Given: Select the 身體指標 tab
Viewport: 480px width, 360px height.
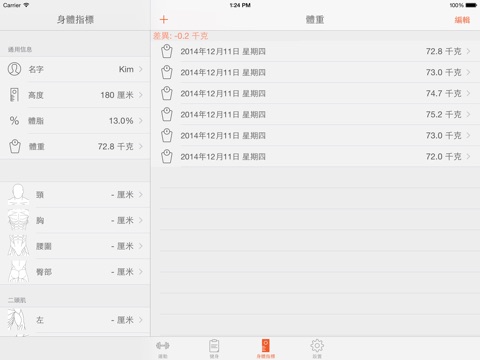Looking at the screenshot, I should [266, 349].
